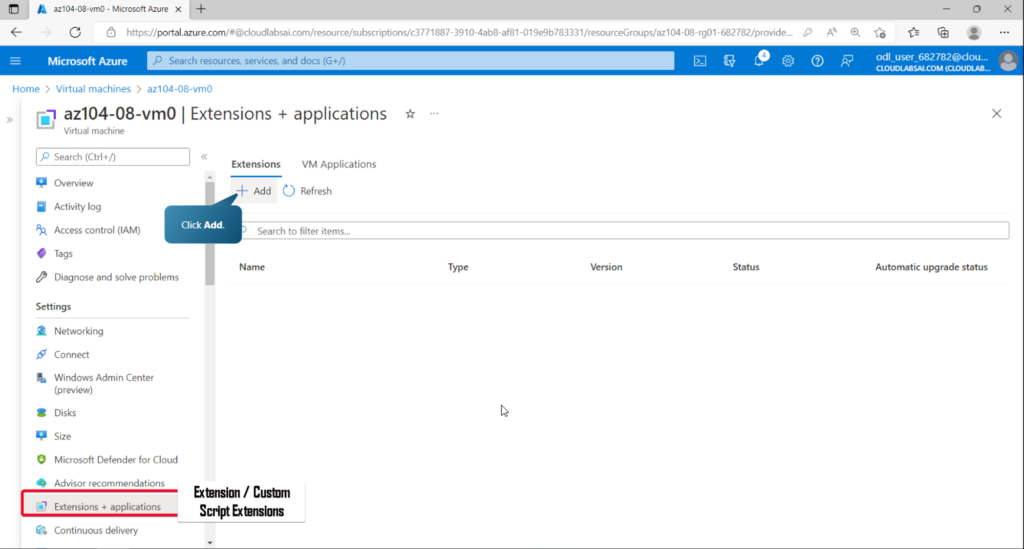Open Help question mark icon

[817, 61]
